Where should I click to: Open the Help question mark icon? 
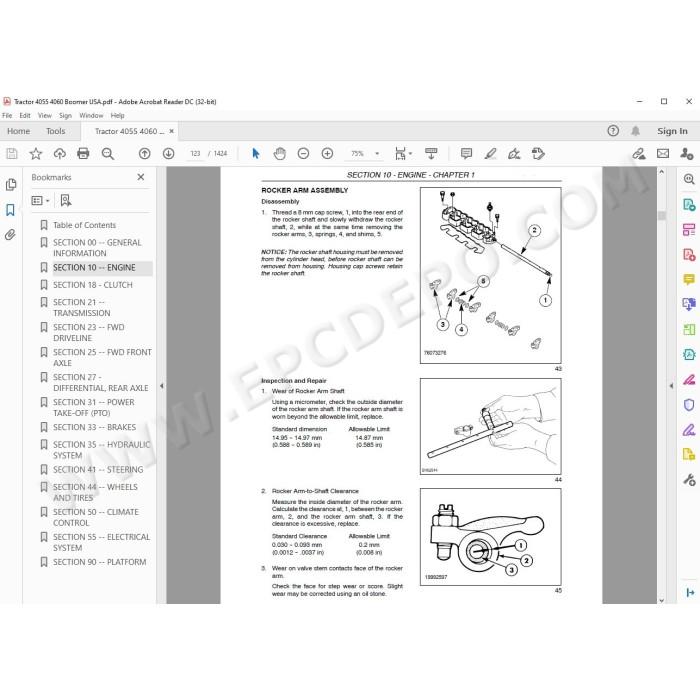(613, 131)
